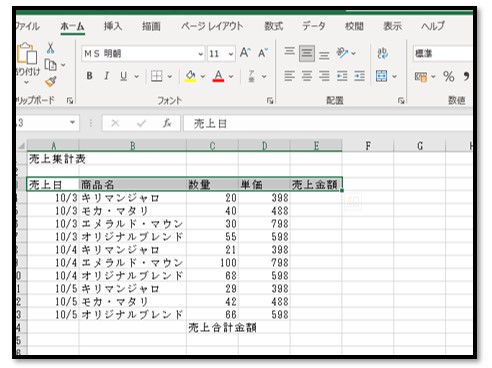Select the center align button
Screen dimensions: 492x368
click(307, 76)
